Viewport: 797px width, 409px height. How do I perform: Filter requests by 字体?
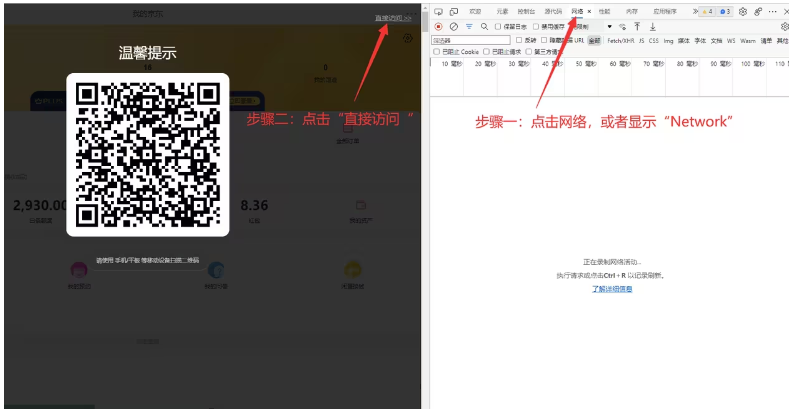[x=700, y=41]
